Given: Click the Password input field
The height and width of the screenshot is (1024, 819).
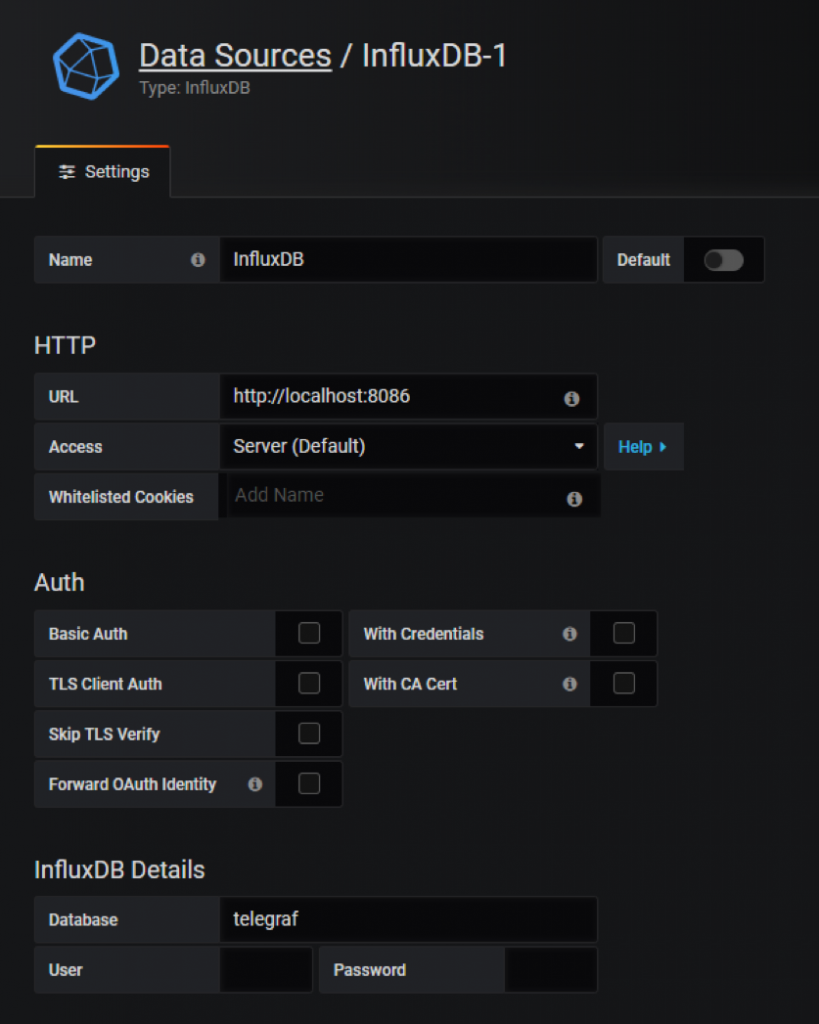Looking at the screenshot, I should click(x=551, y=970).
